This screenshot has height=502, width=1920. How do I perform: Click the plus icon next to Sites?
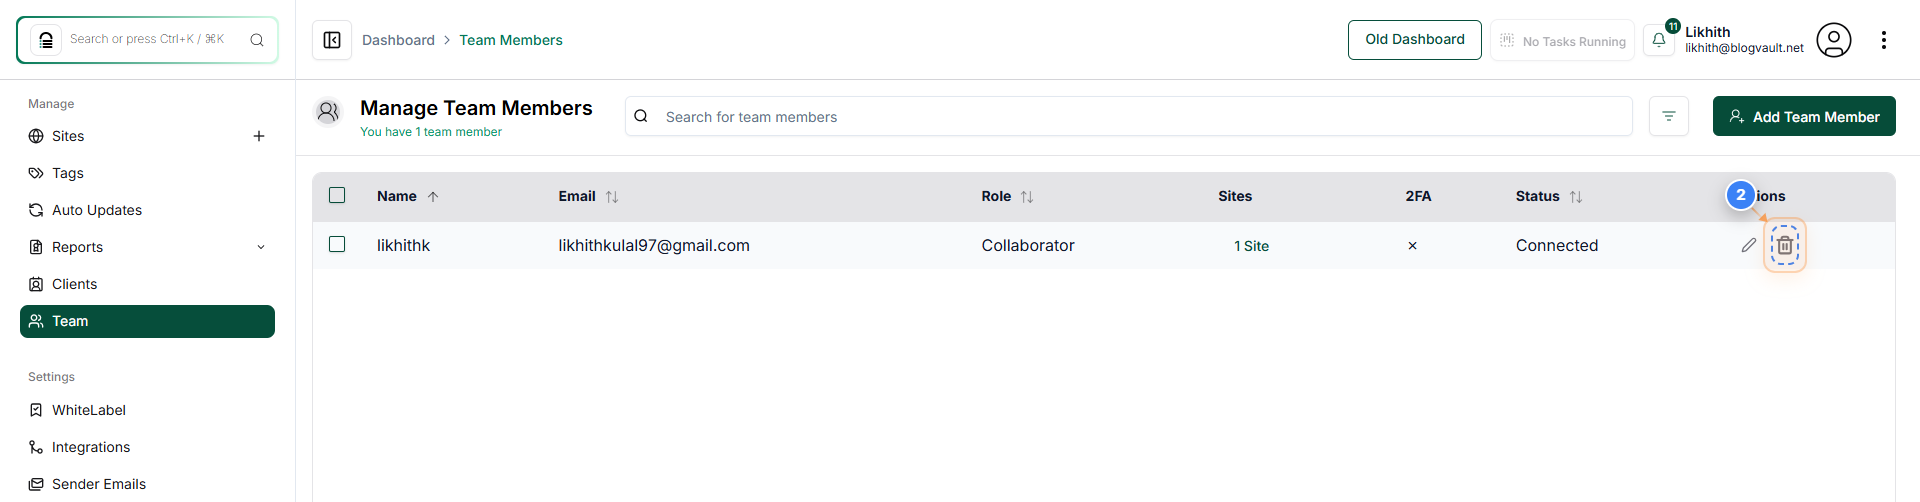[259, 136]
